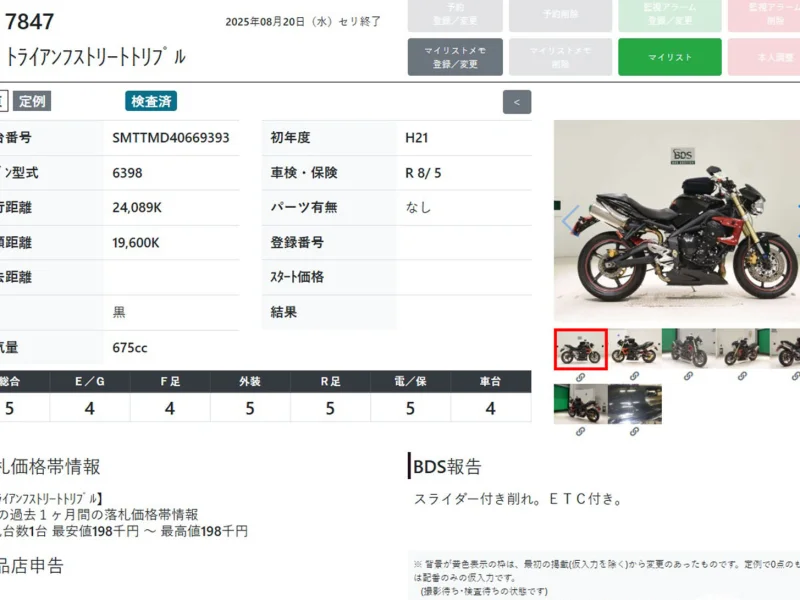
Task: Select 外装 score value 5
Action: [250, 408]
